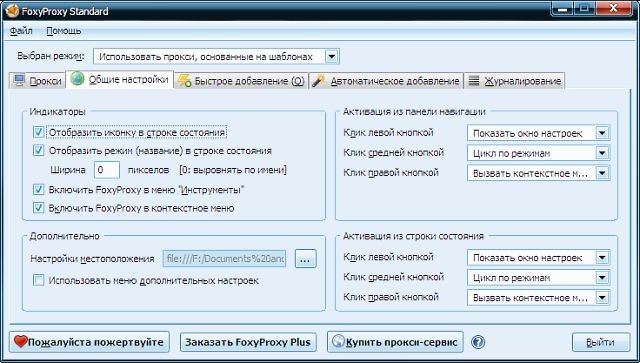Switch to the Прокси tab
640x363 pixels.
(x=37, y=80)
